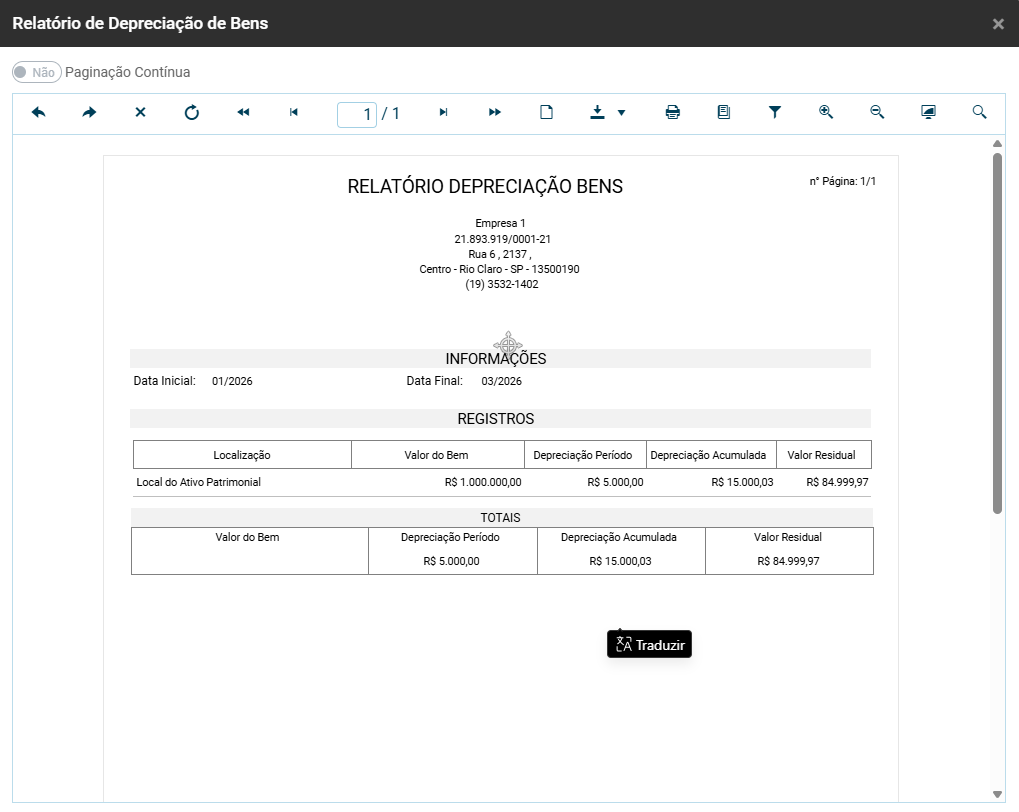Click the Traduzir translate button
Screen dimensions: 1019x812
pyautogui.click(x=650, y=645)
